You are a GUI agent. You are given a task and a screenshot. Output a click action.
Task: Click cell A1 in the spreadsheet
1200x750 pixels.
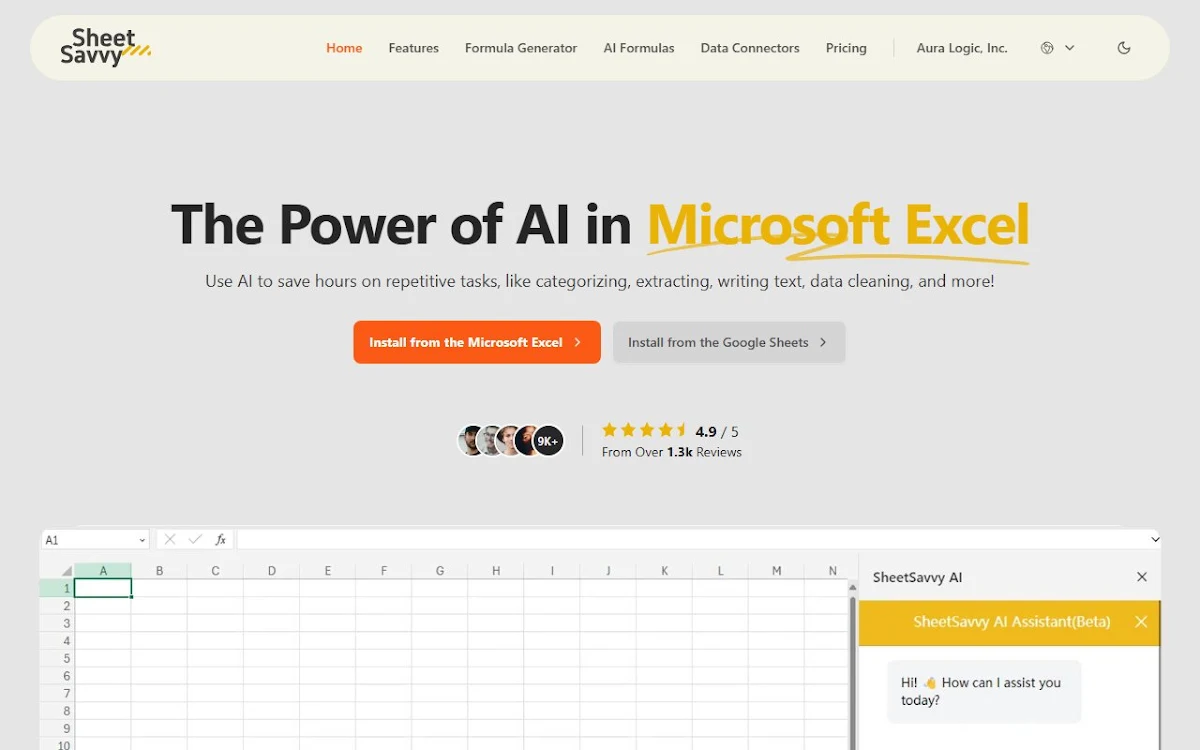pos(103,588)
